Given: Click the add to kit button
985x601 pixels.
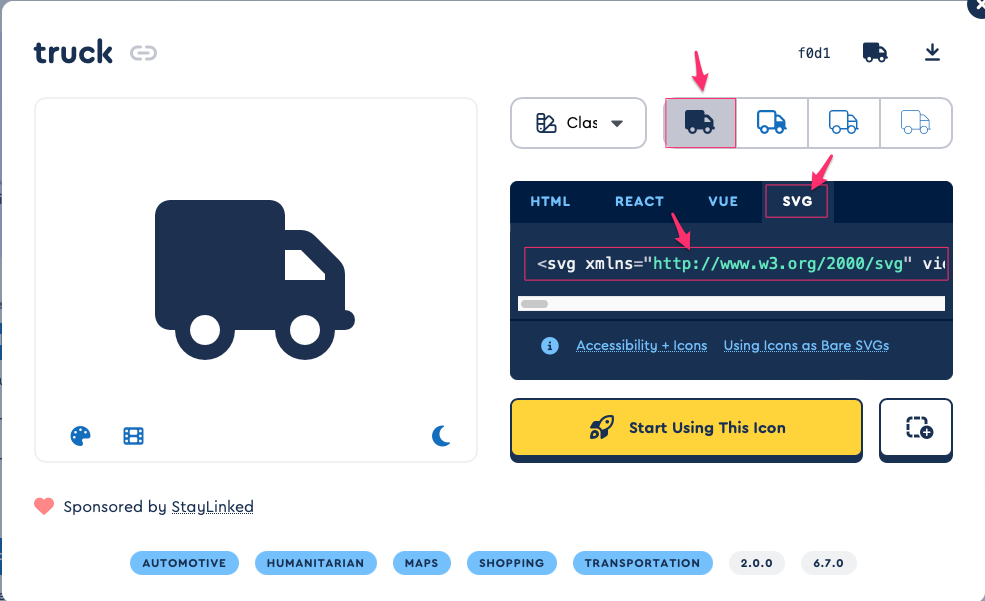Looking at the screenshot, I should (916, 429).
